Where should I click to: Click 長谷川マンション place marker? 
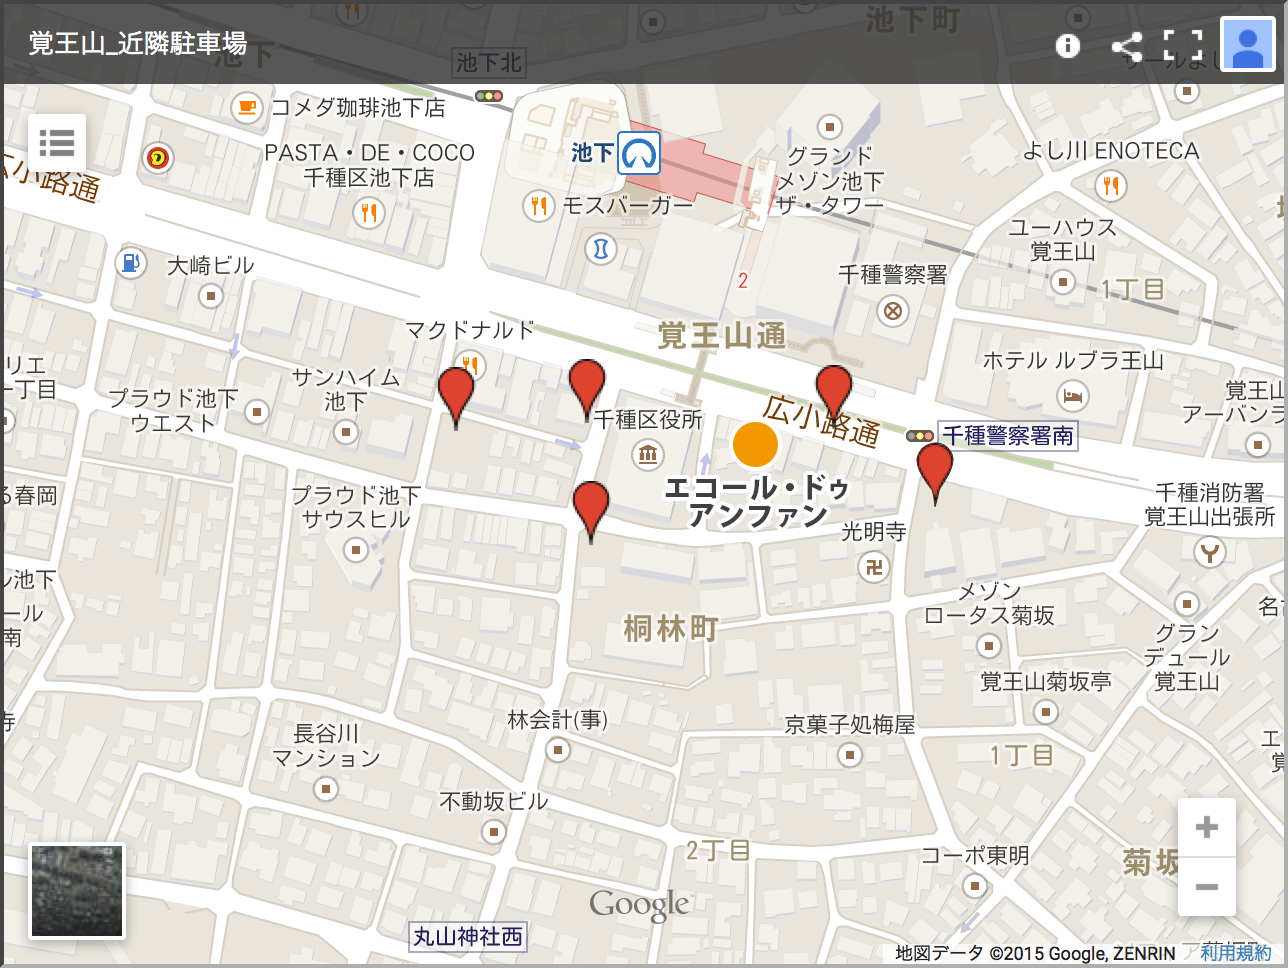pyautogui.click(x=326, y=789)
